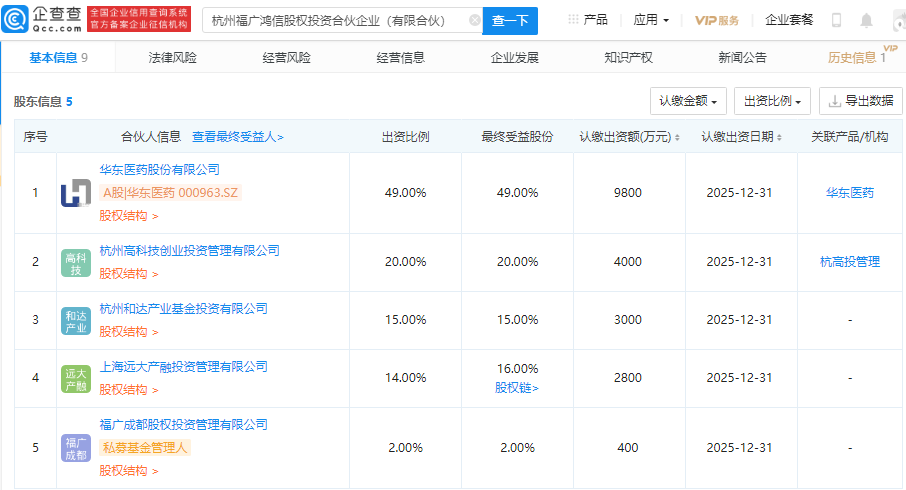Screen dimensions: 906x490
Task: Open VIP服务 in the header
Action: [716, 20]
